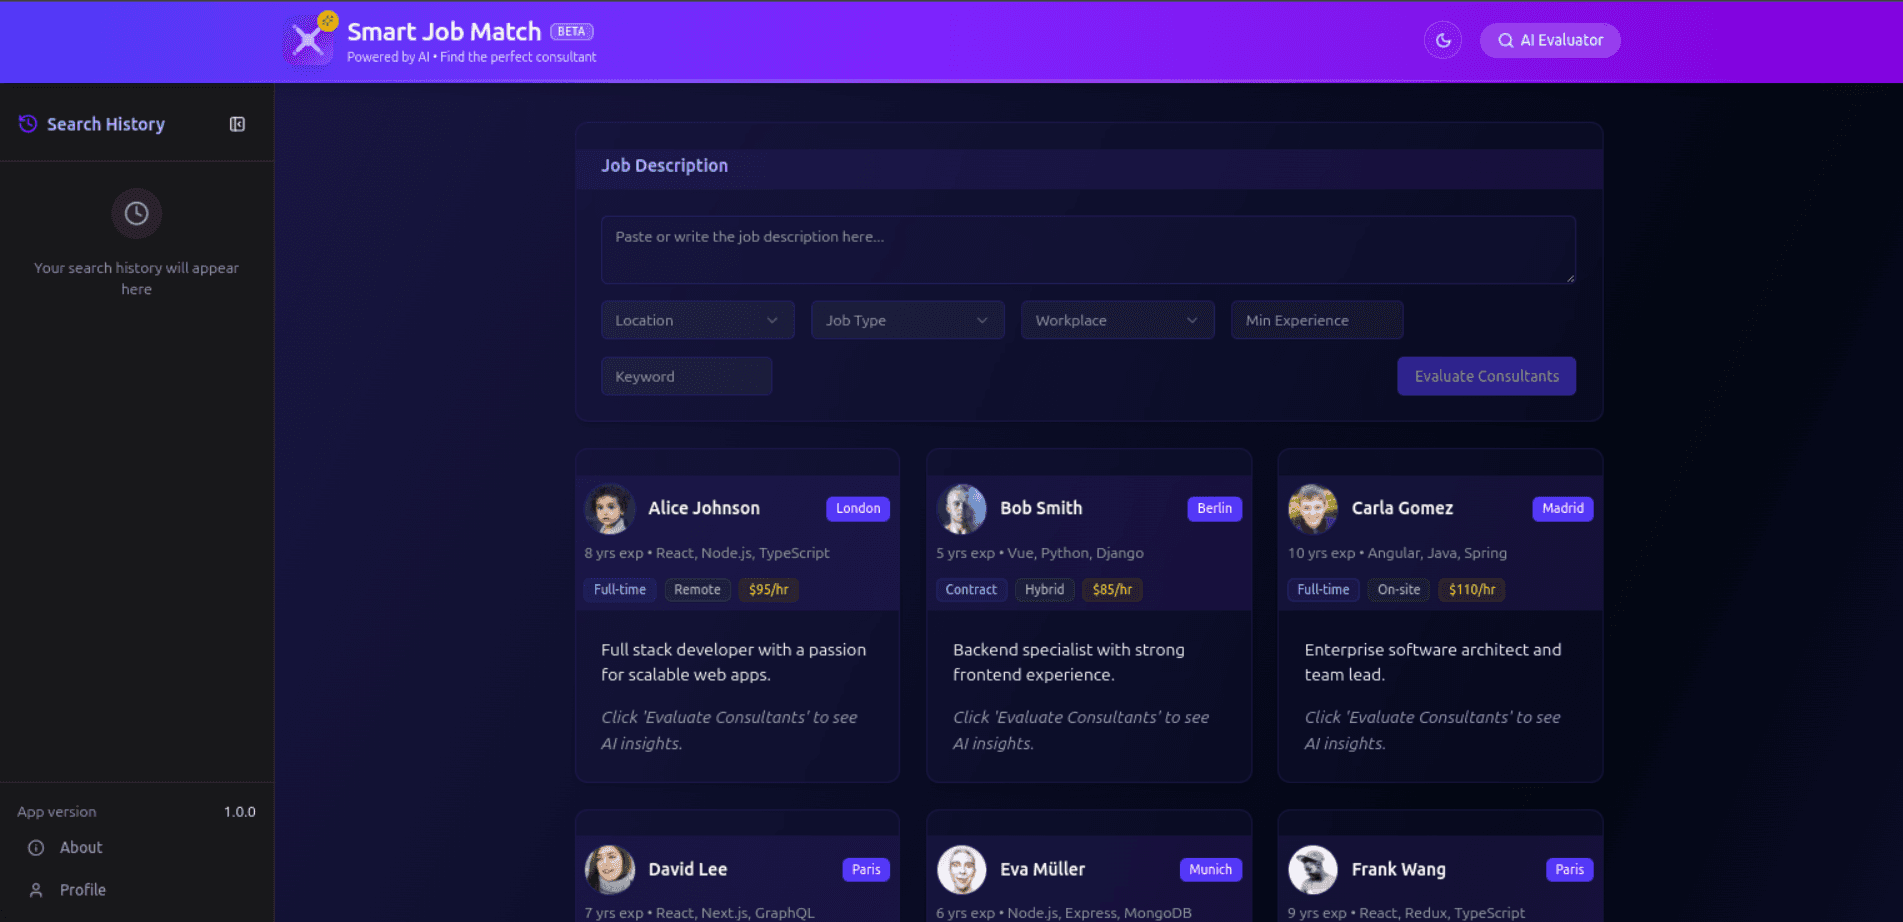Collapse the Search History sidebar panel

point(237,124)
